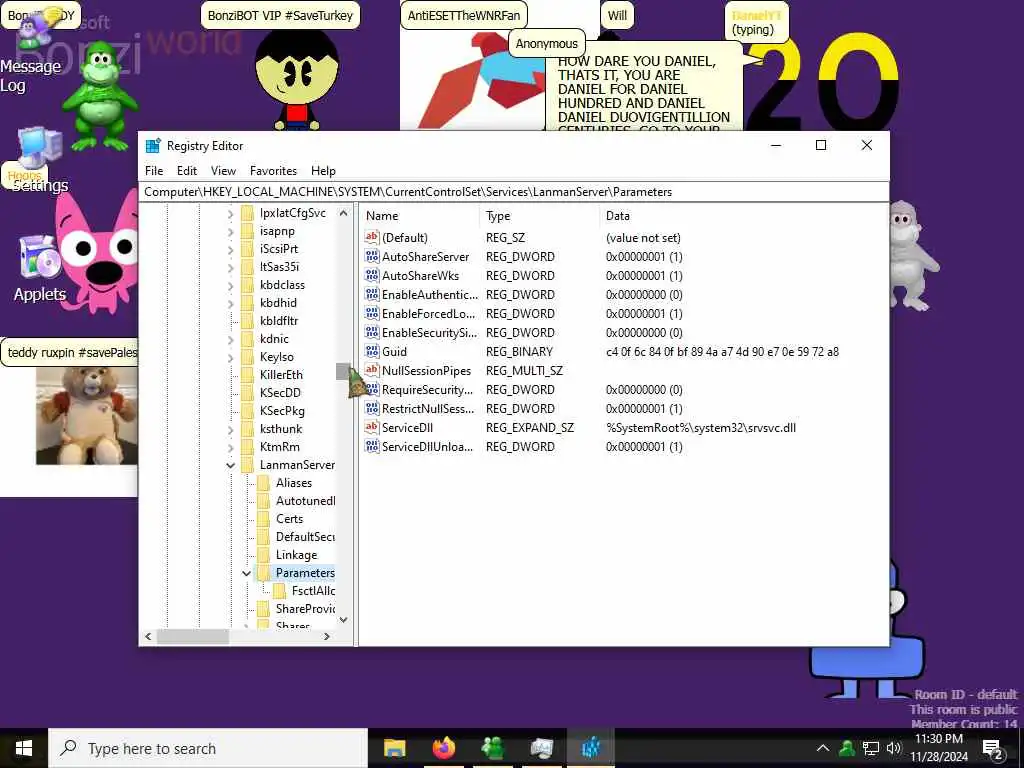This screenshot has width=1024, height=768.
Task: Select the Certs subkey
Action: pos(289,519)
